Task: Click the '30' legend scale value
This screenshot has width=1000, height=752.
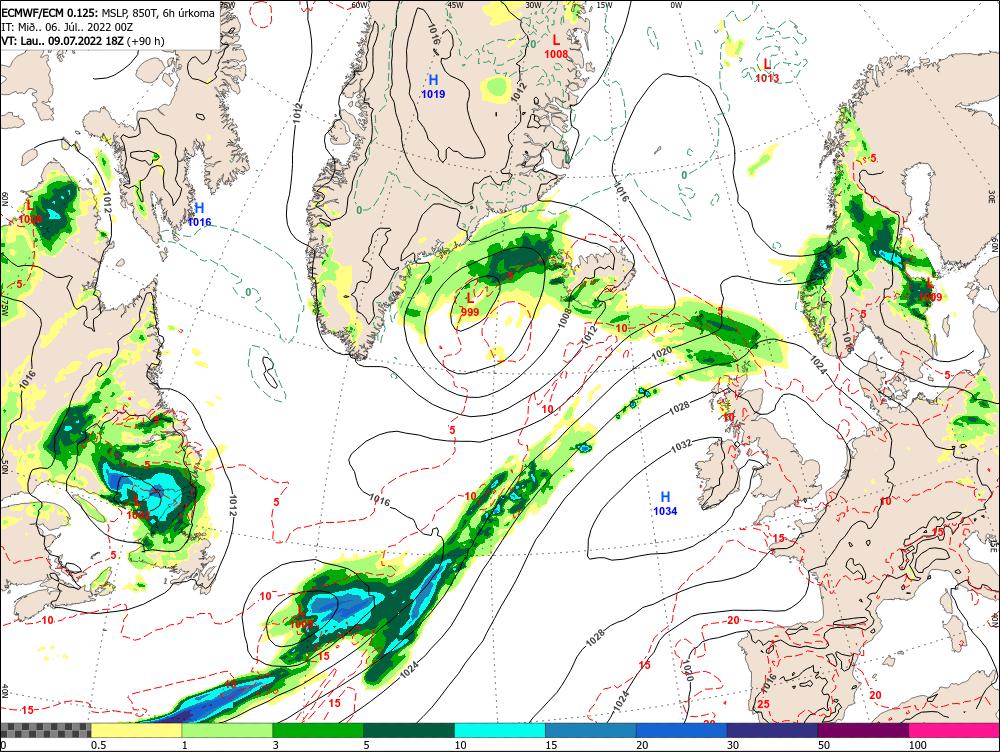Action: [733, 745]
